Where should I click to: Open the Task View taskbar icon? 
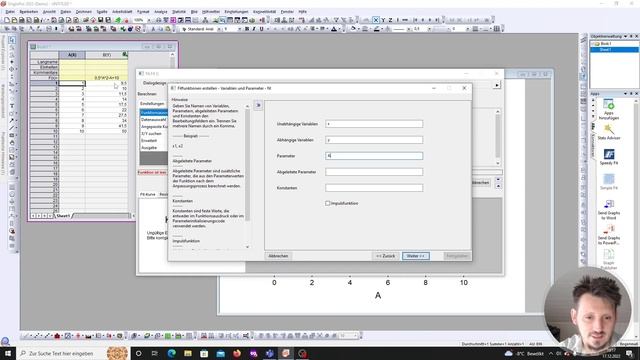155,353
